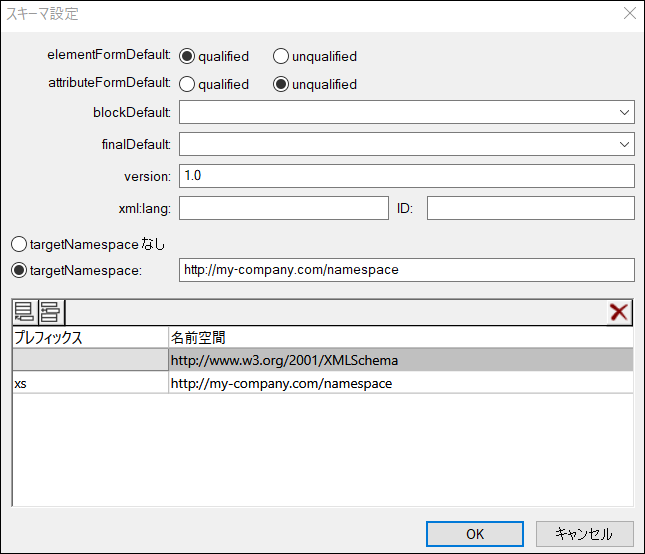The width and height of the screenshot is (645, 554).
Task: Delete selected namespace with red X icon
Action: coord(619,312)
